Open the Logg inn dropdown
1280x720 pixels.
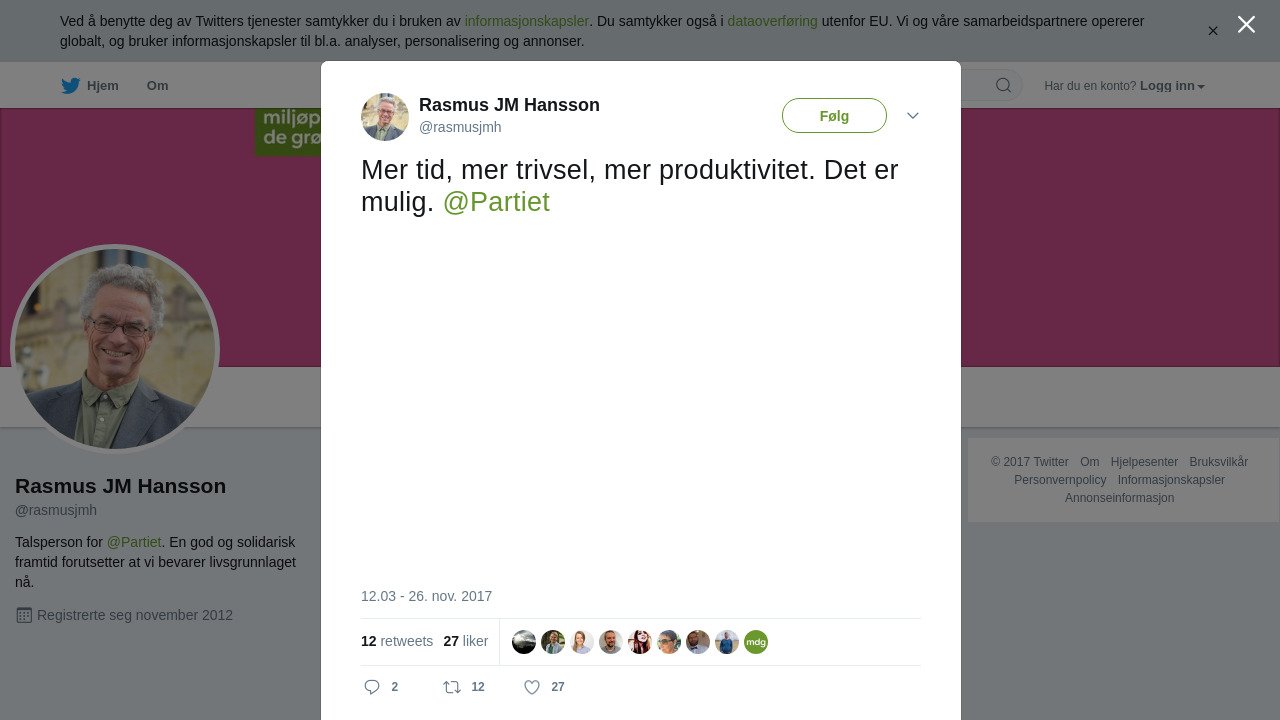coord(1172,86)
